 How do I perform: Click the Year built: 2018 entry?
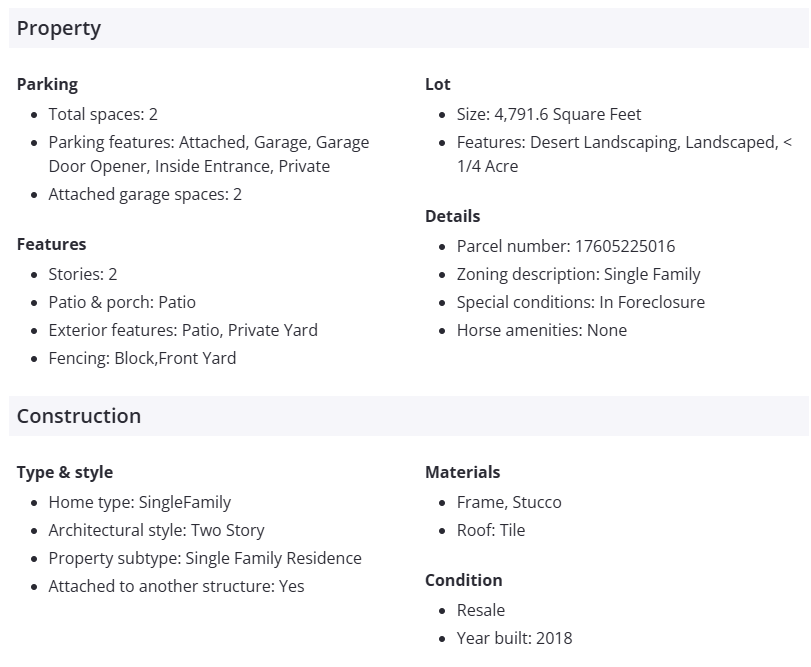(x=514, y=638)
